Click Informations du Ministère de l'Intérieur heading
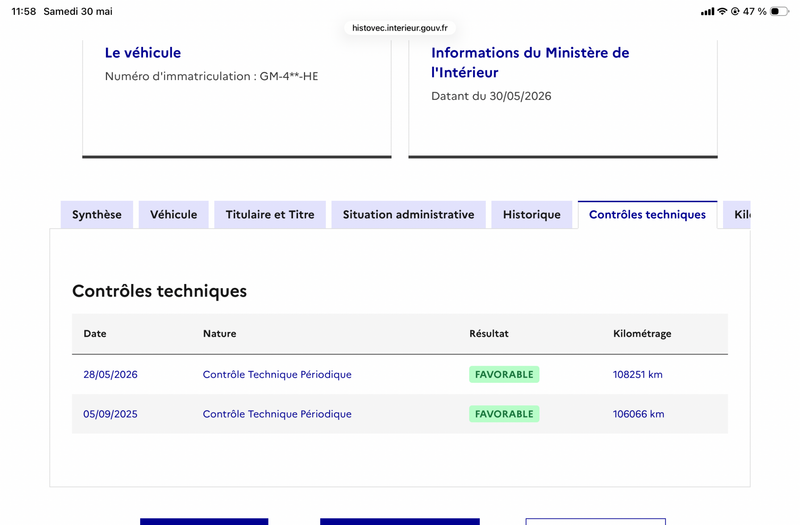Viewport: 800px width, 525px height. [x=530, y=62]
